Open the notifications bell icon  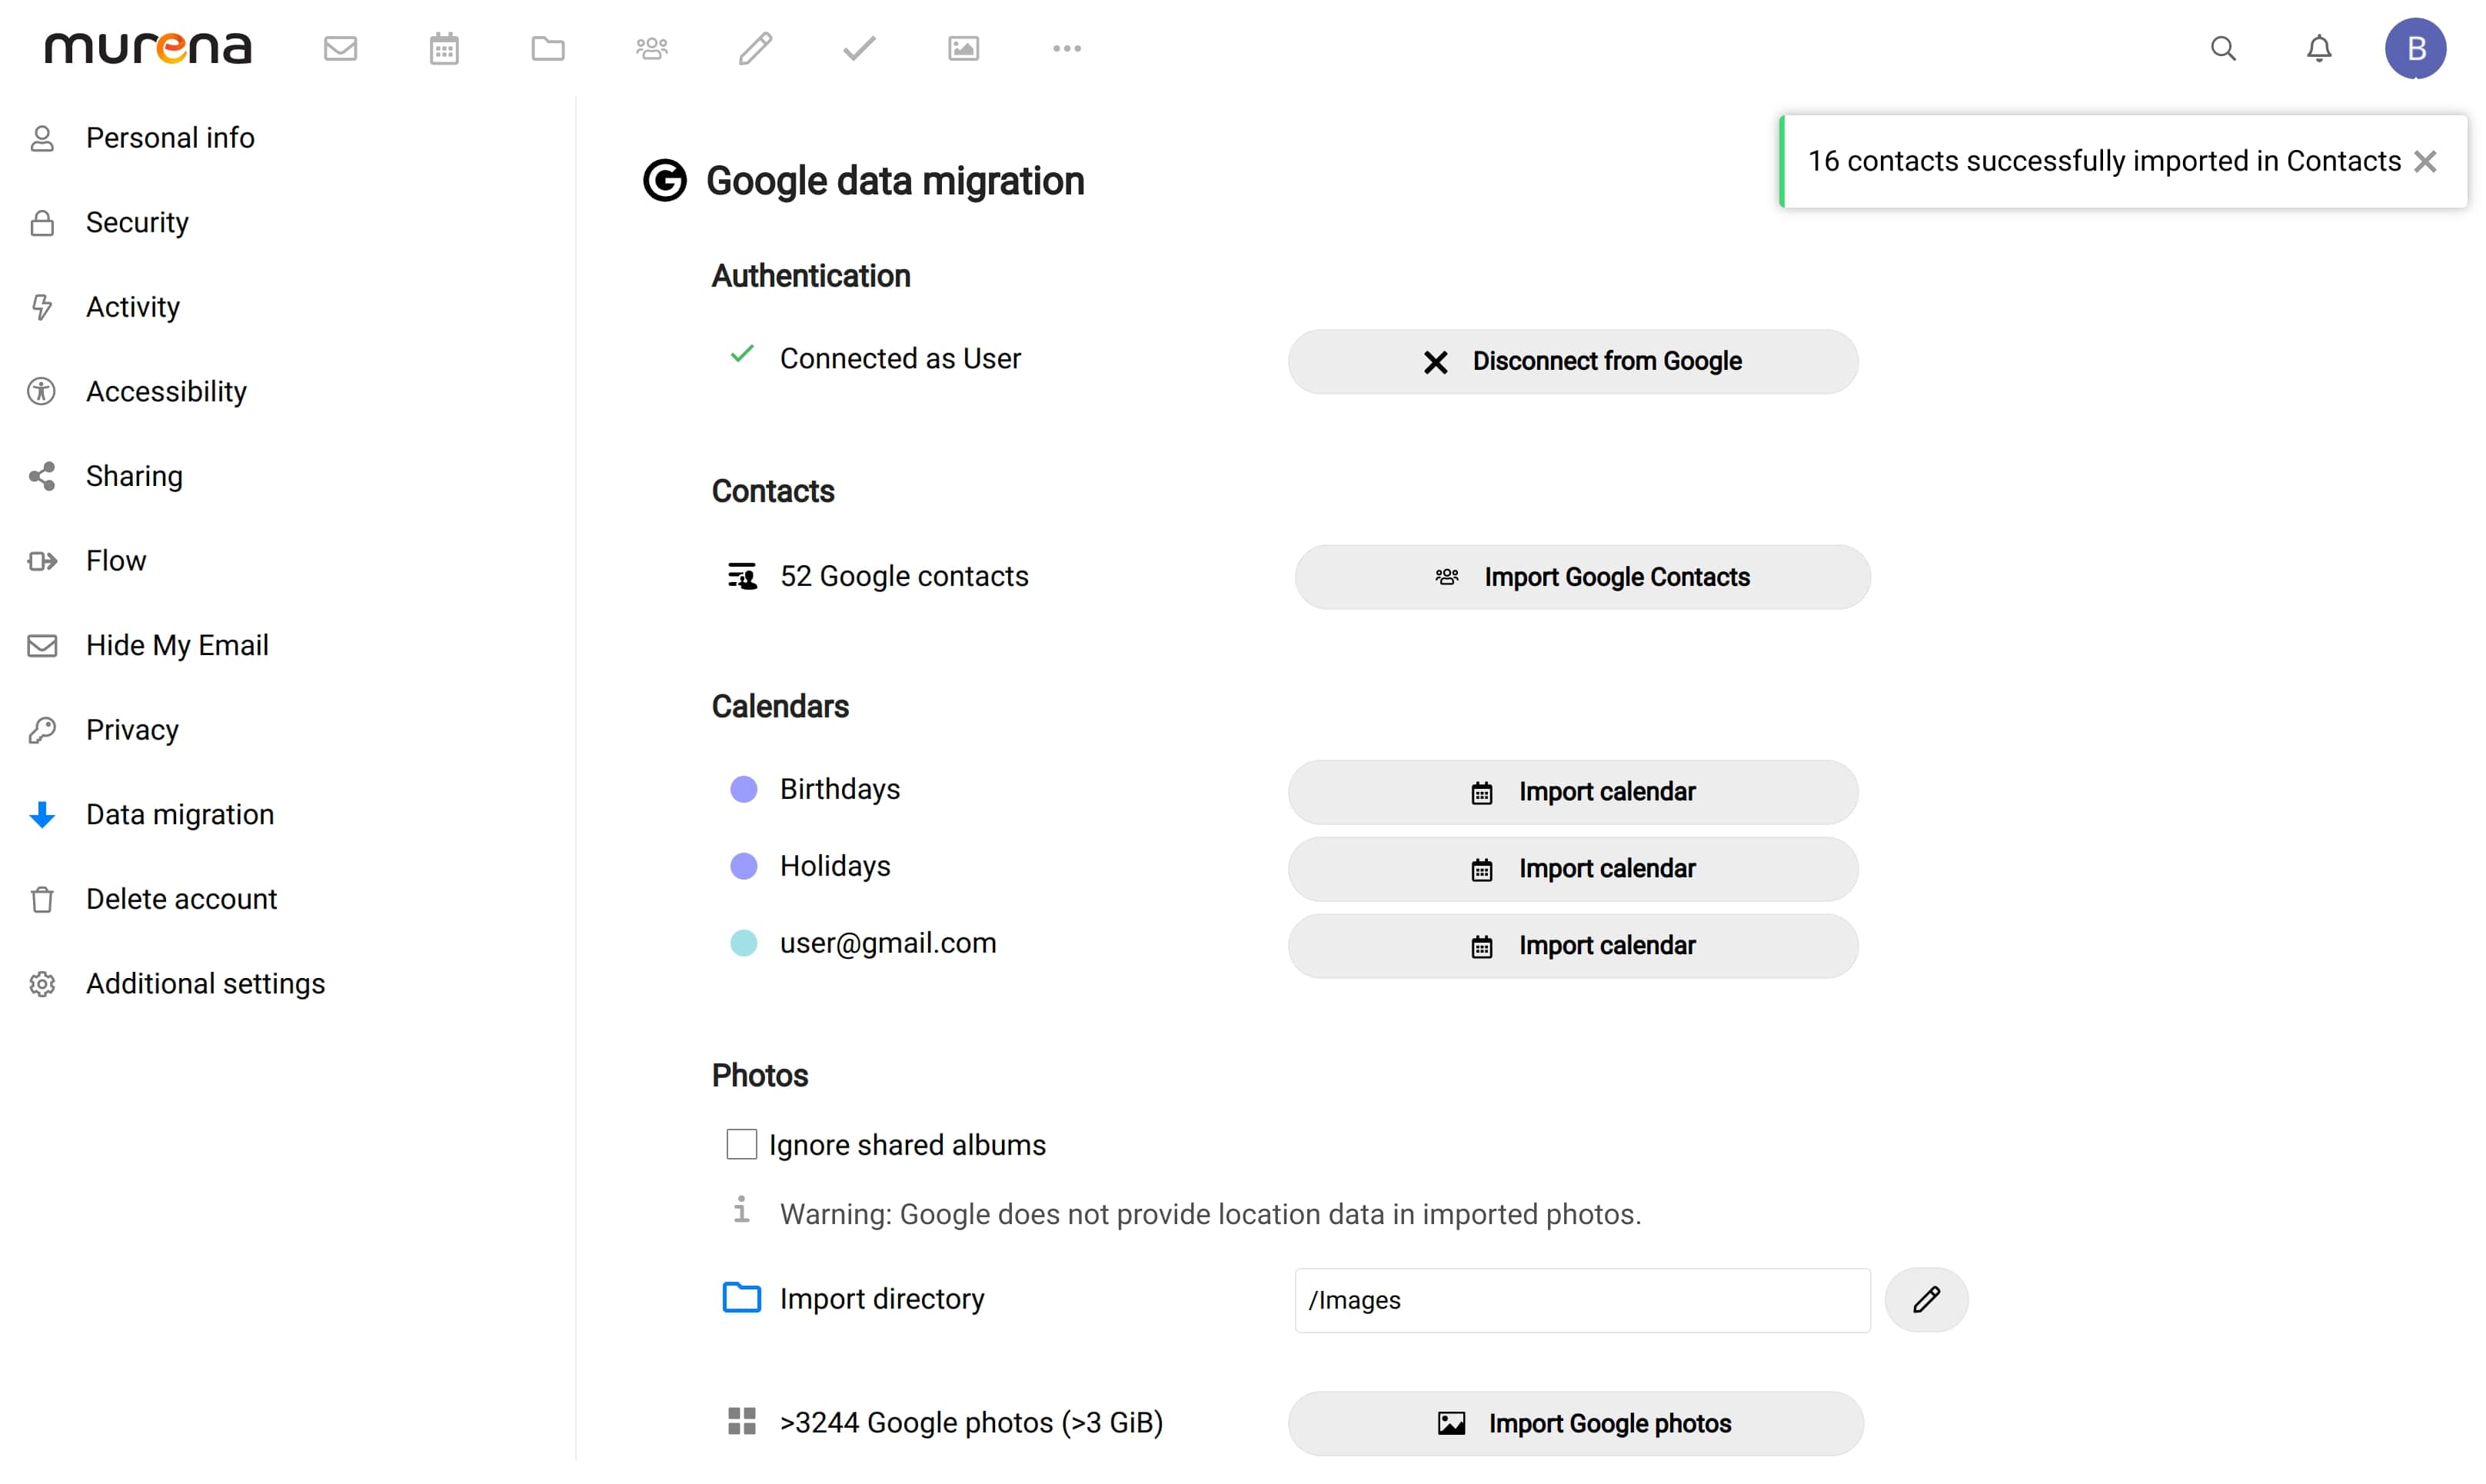[2319, 48]
